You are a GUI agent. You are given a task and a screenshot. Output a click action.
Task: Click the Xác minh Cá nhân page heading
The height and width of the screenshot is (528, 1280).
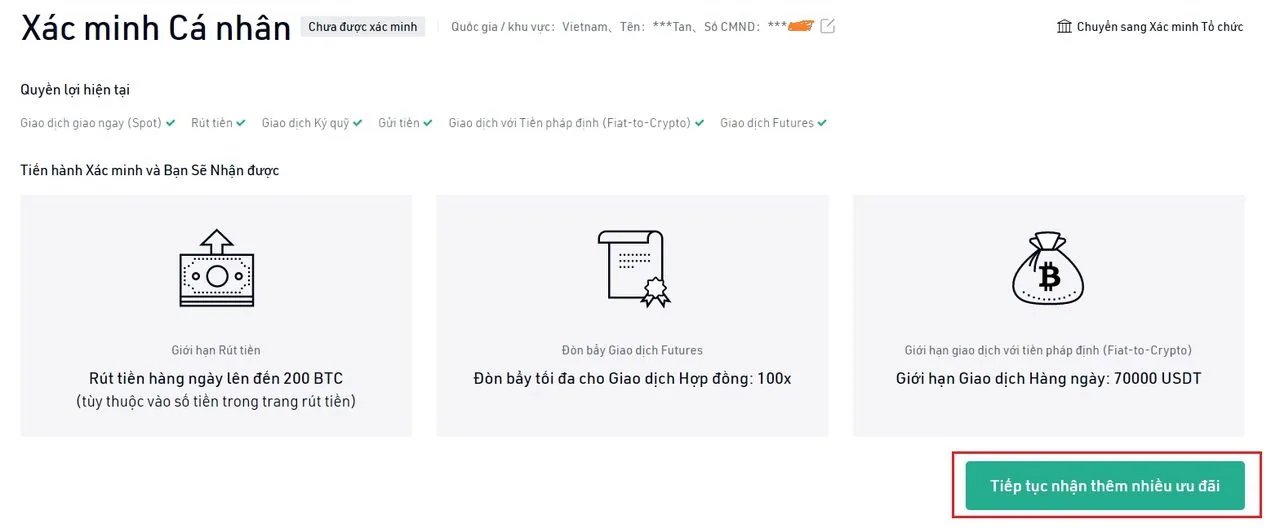156,27
